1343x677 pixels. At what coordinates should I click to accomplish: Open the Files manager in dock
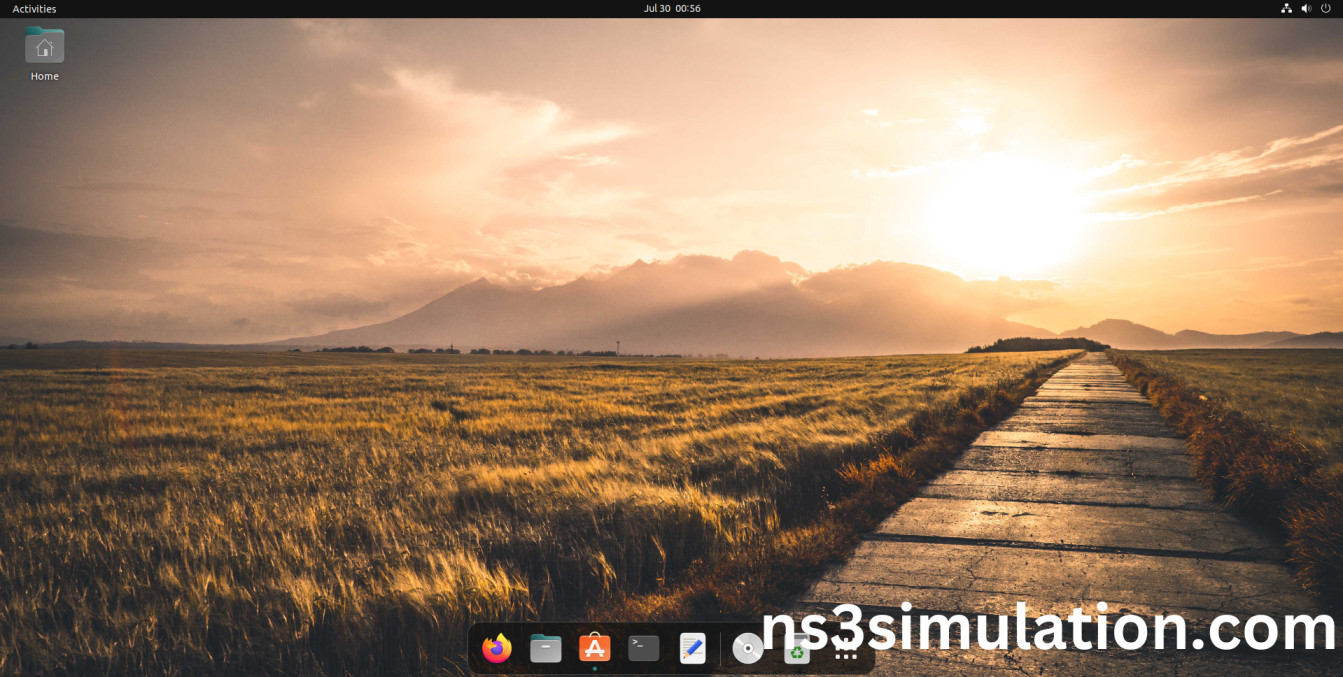point(545,649)
